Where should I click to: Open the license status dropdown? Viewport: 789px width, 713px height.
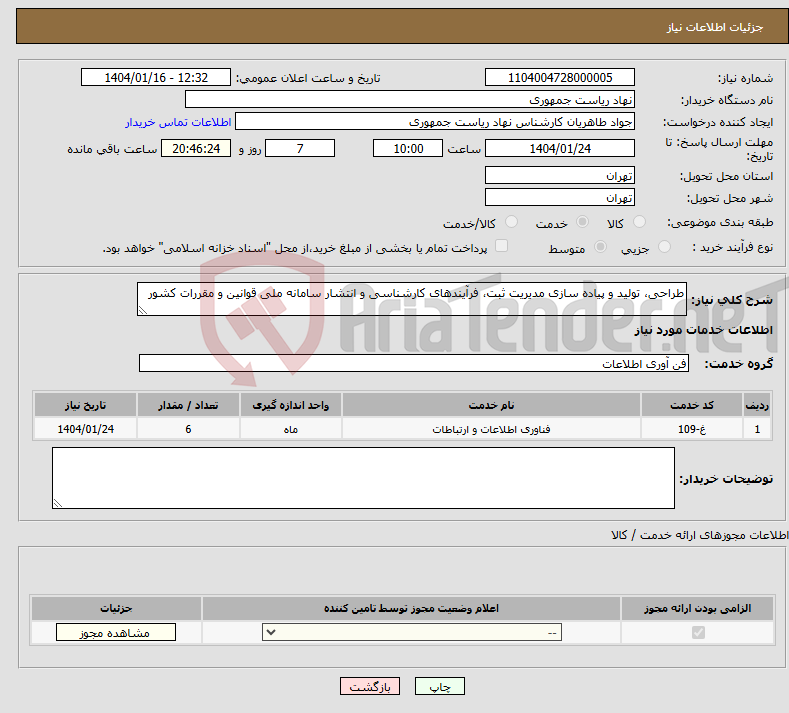click(412, 632)
